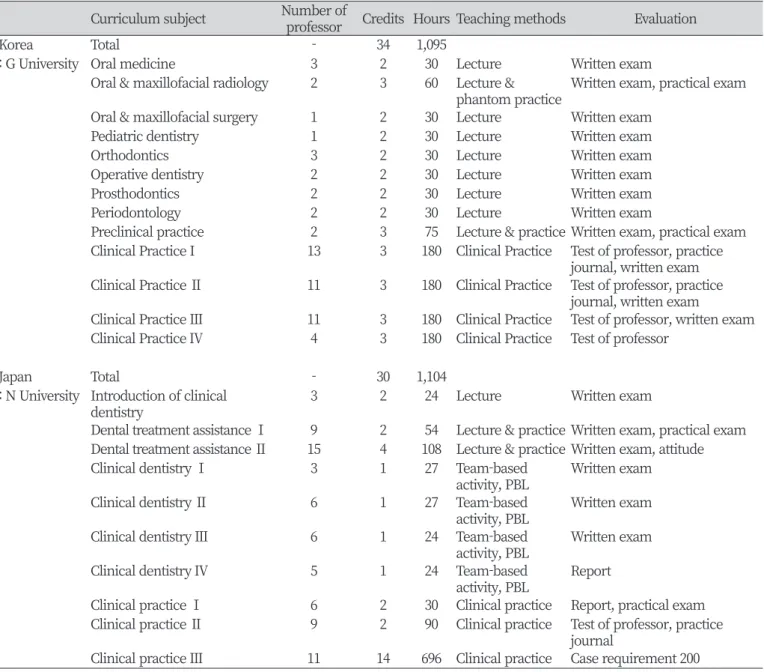This screenshot has height=672, width=764.
Task: Select 'Oral & maxillofacial radiology' subject
Action: (x=179, y=83)
